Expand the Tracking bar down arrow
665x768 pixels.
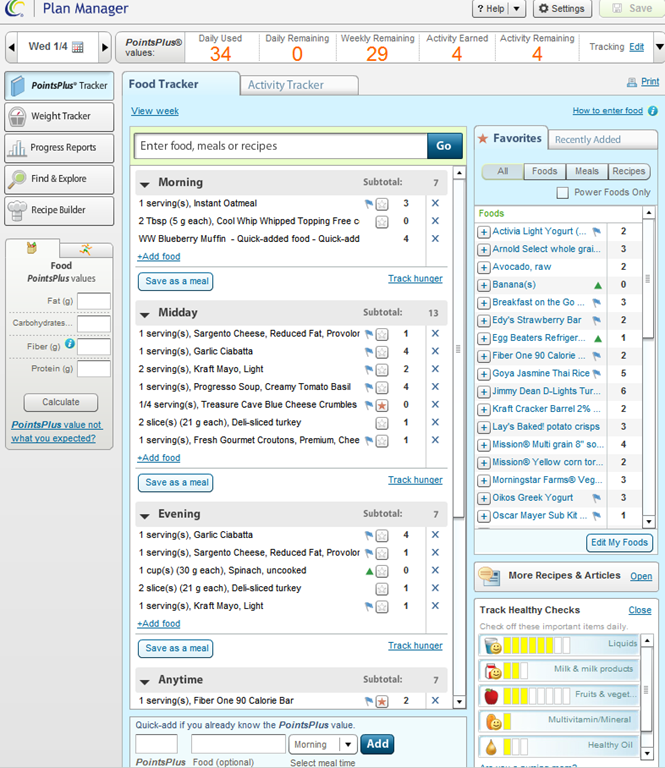point(659,47)
